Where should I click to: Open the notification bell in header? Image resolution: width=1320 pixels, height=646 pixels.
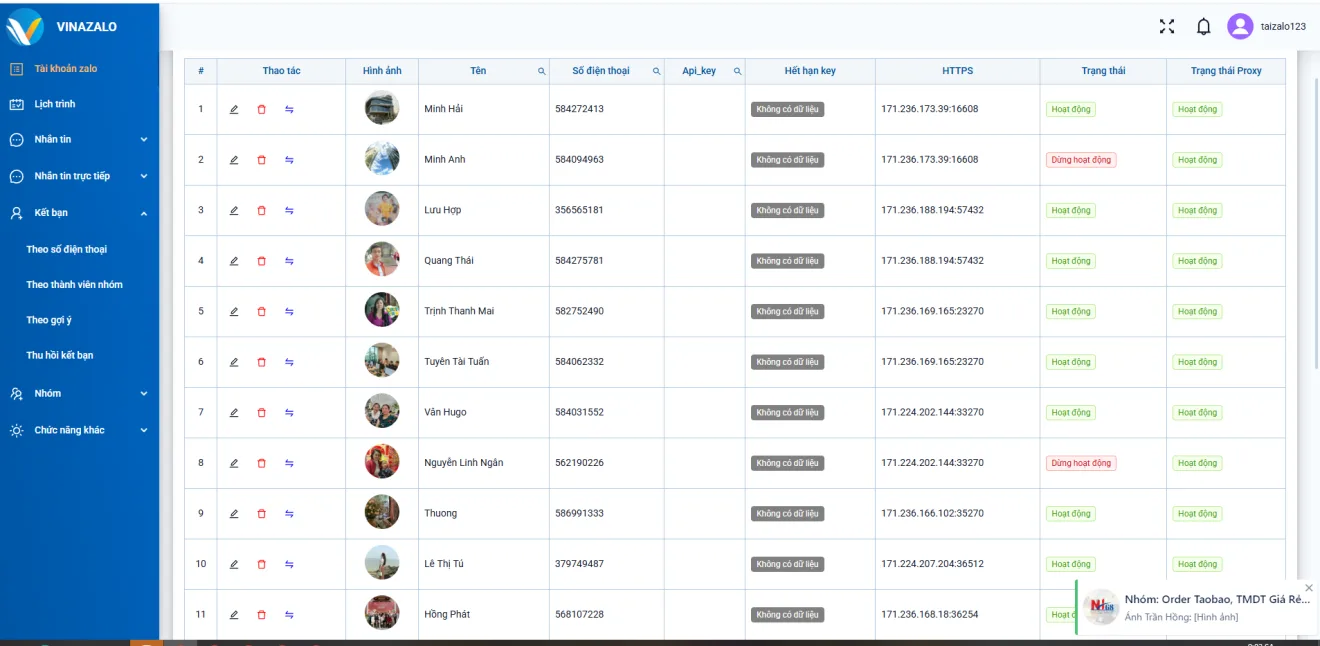pyautogui.click(x=1203, y=27)
